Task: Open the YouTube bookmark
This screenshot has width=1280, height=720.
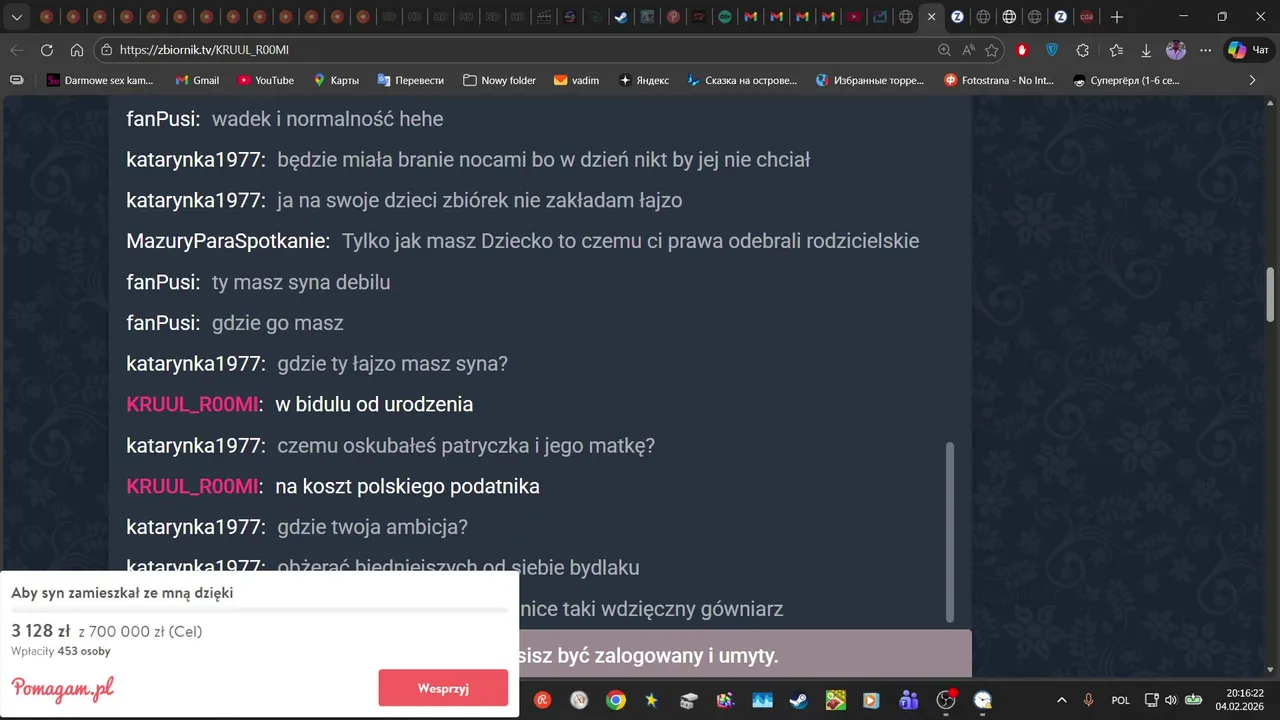Action: coord(265,80)
